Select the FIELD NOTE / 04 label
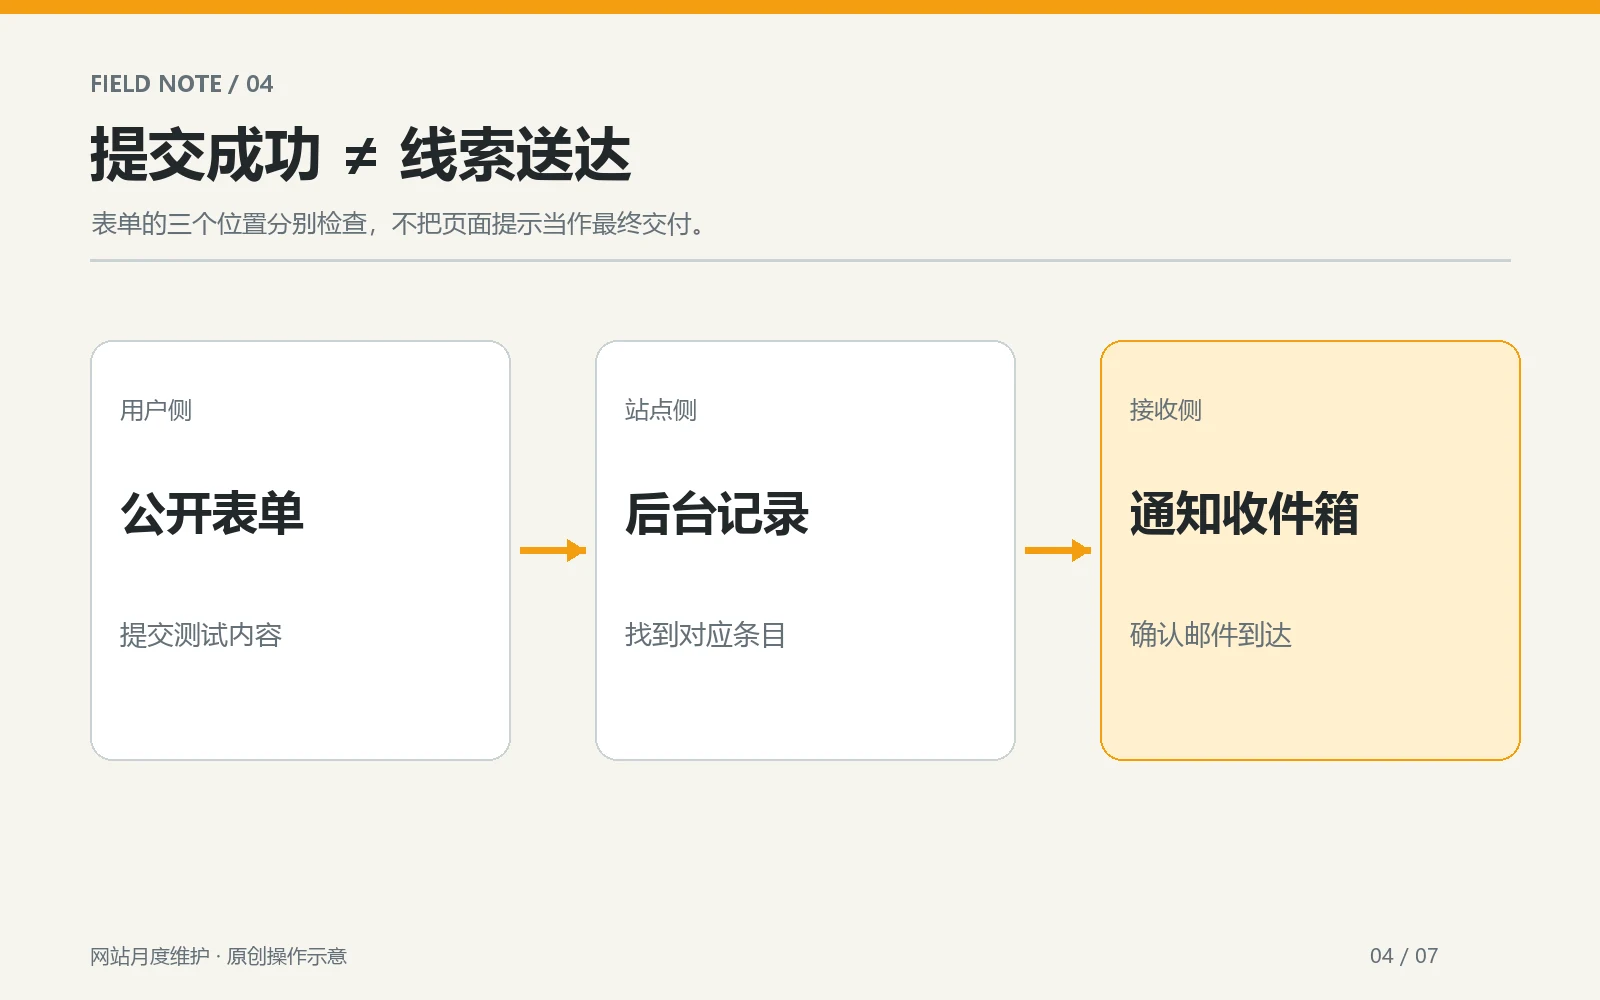Image resolution: width=1600 pixels, height=1000 pixels. click(x=181, y=84)
